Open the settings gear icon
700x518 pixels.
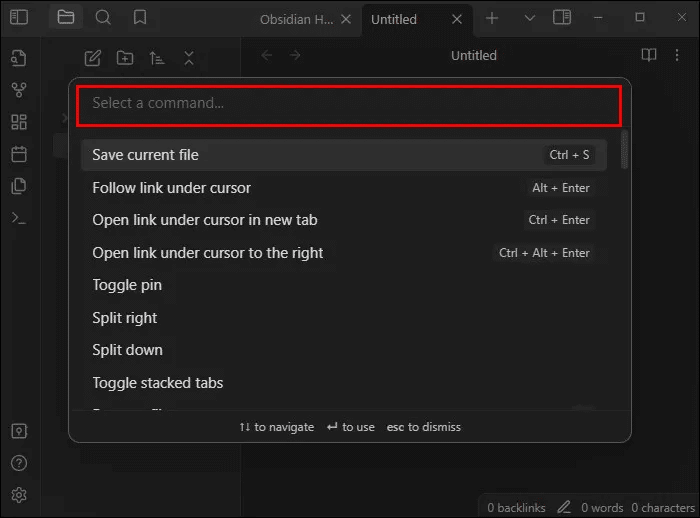pyautogui.click(x=19, y=495)
